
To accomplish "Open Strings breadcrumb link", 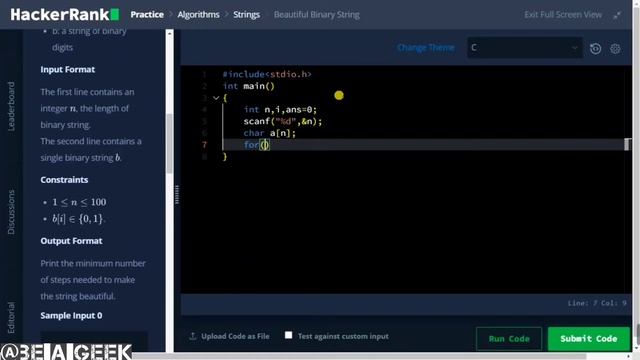I will point(247,15).
